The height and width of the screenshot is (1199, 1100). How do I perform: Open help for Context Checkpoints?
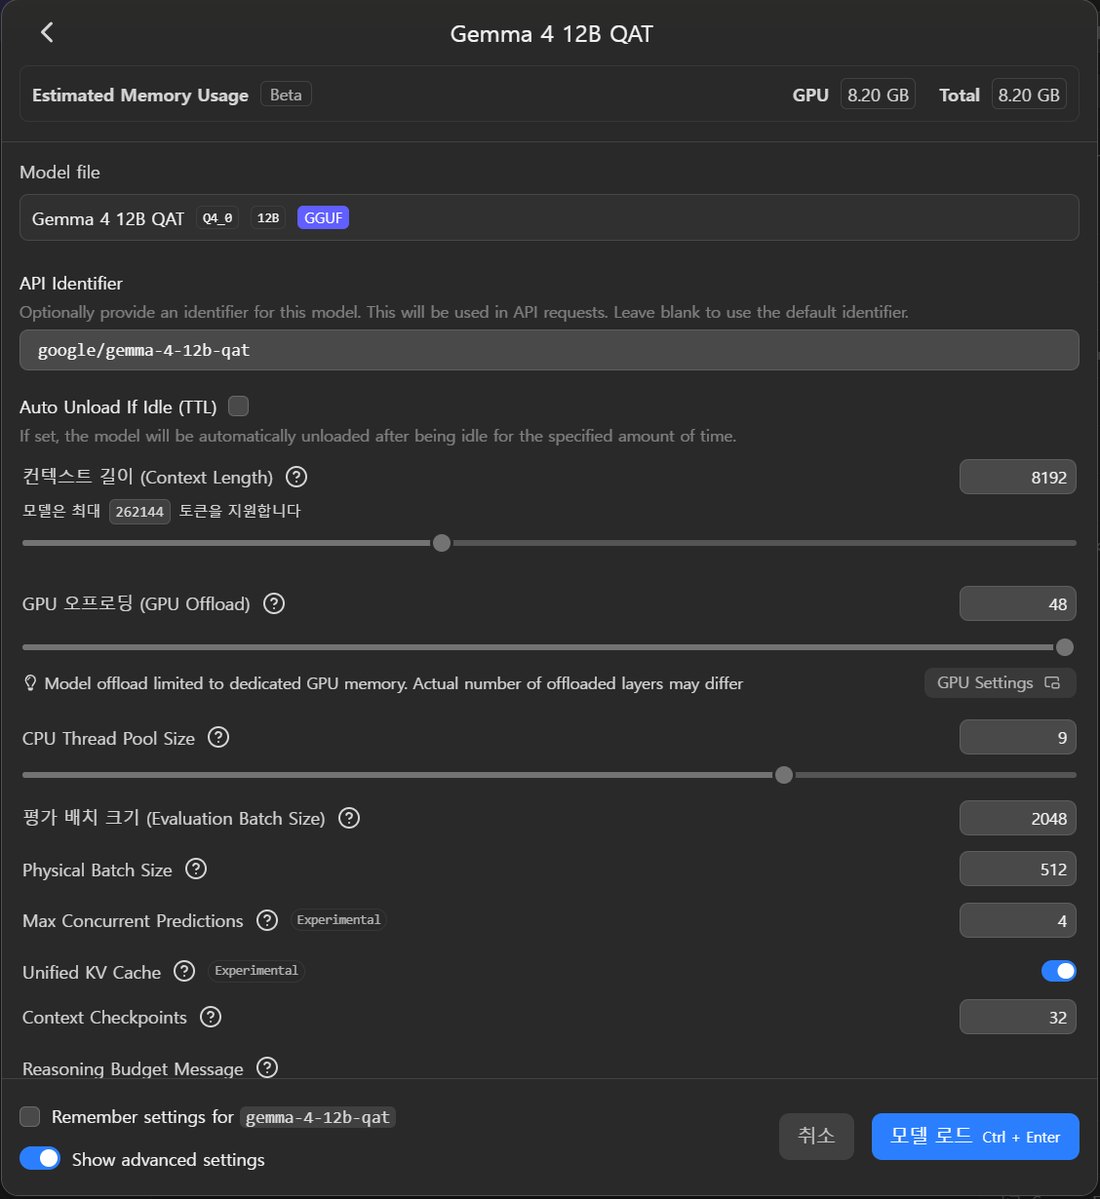point(210,1017)
